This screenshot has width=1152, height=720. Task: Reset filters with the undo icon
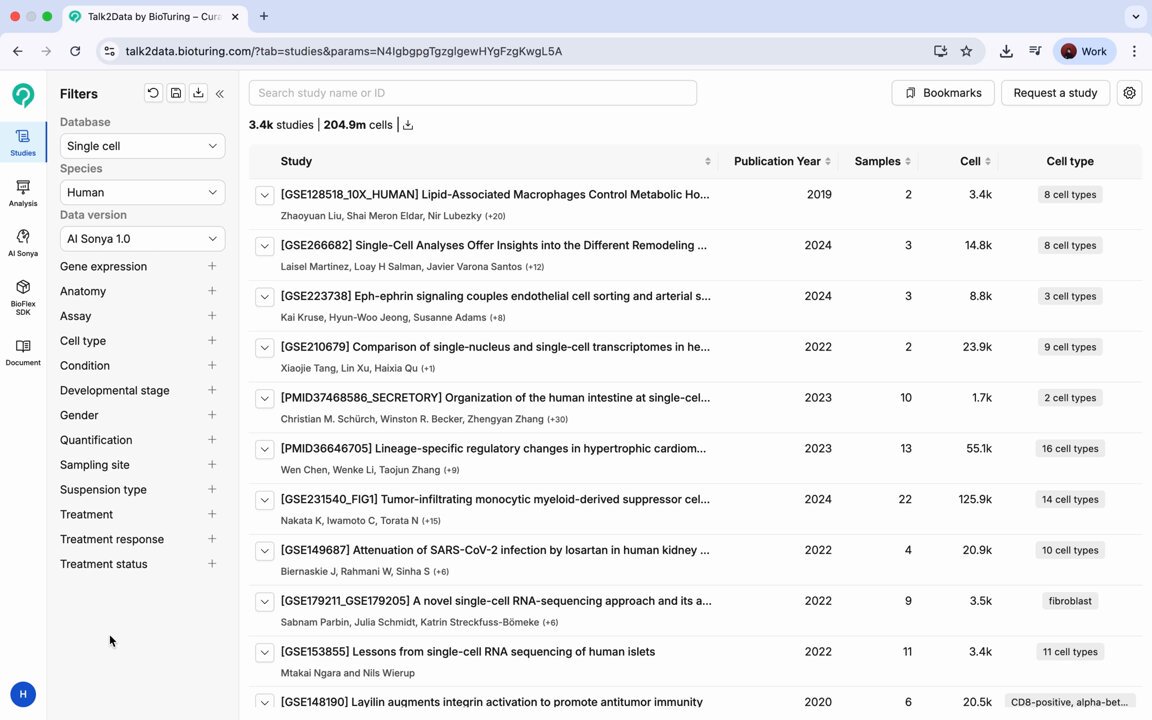point(153,93)
